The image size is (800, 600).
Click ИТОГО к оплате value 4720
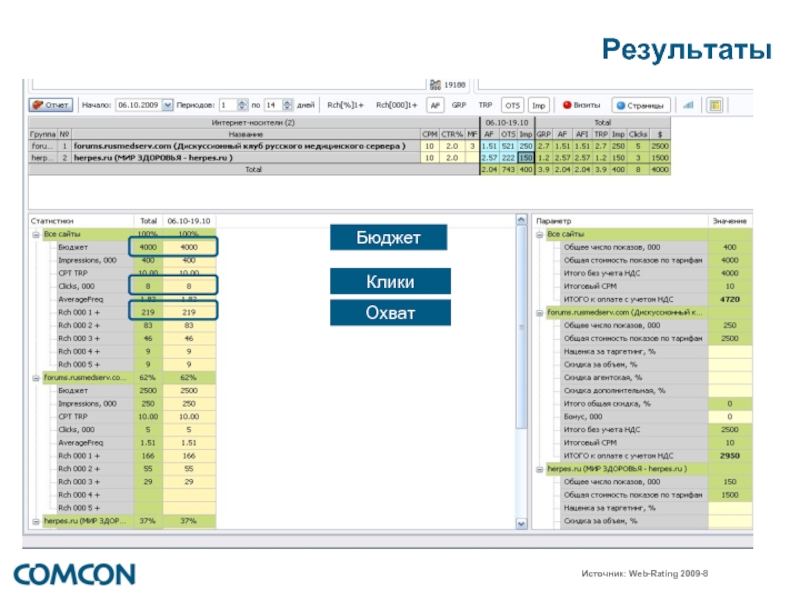pos(730,299)
